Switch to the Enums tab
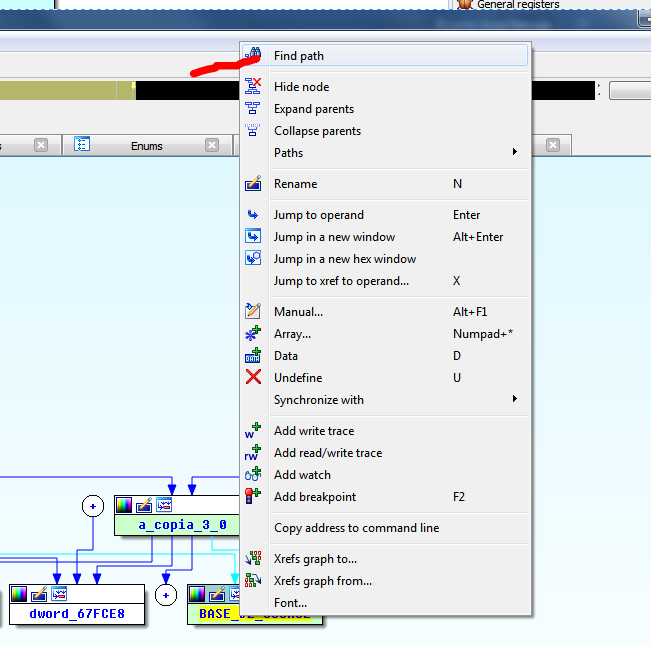 coord(146,146)
